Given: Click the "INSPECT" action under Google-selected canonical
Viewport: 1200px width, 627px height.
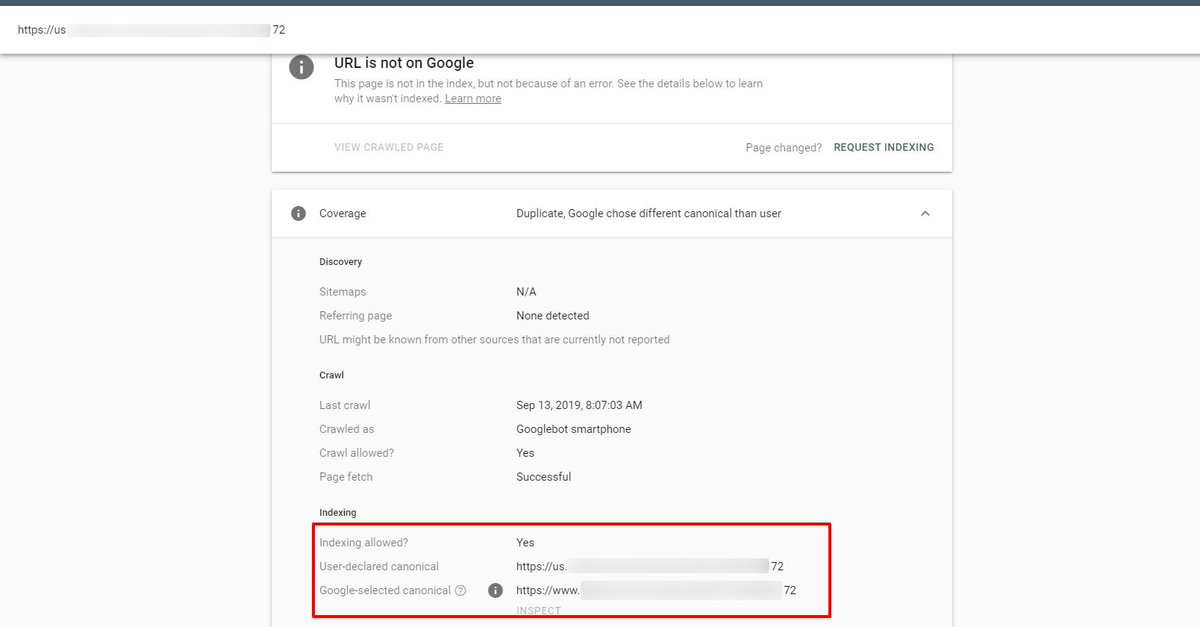Looking at the screenshot, I should click(x=538, y=610).
